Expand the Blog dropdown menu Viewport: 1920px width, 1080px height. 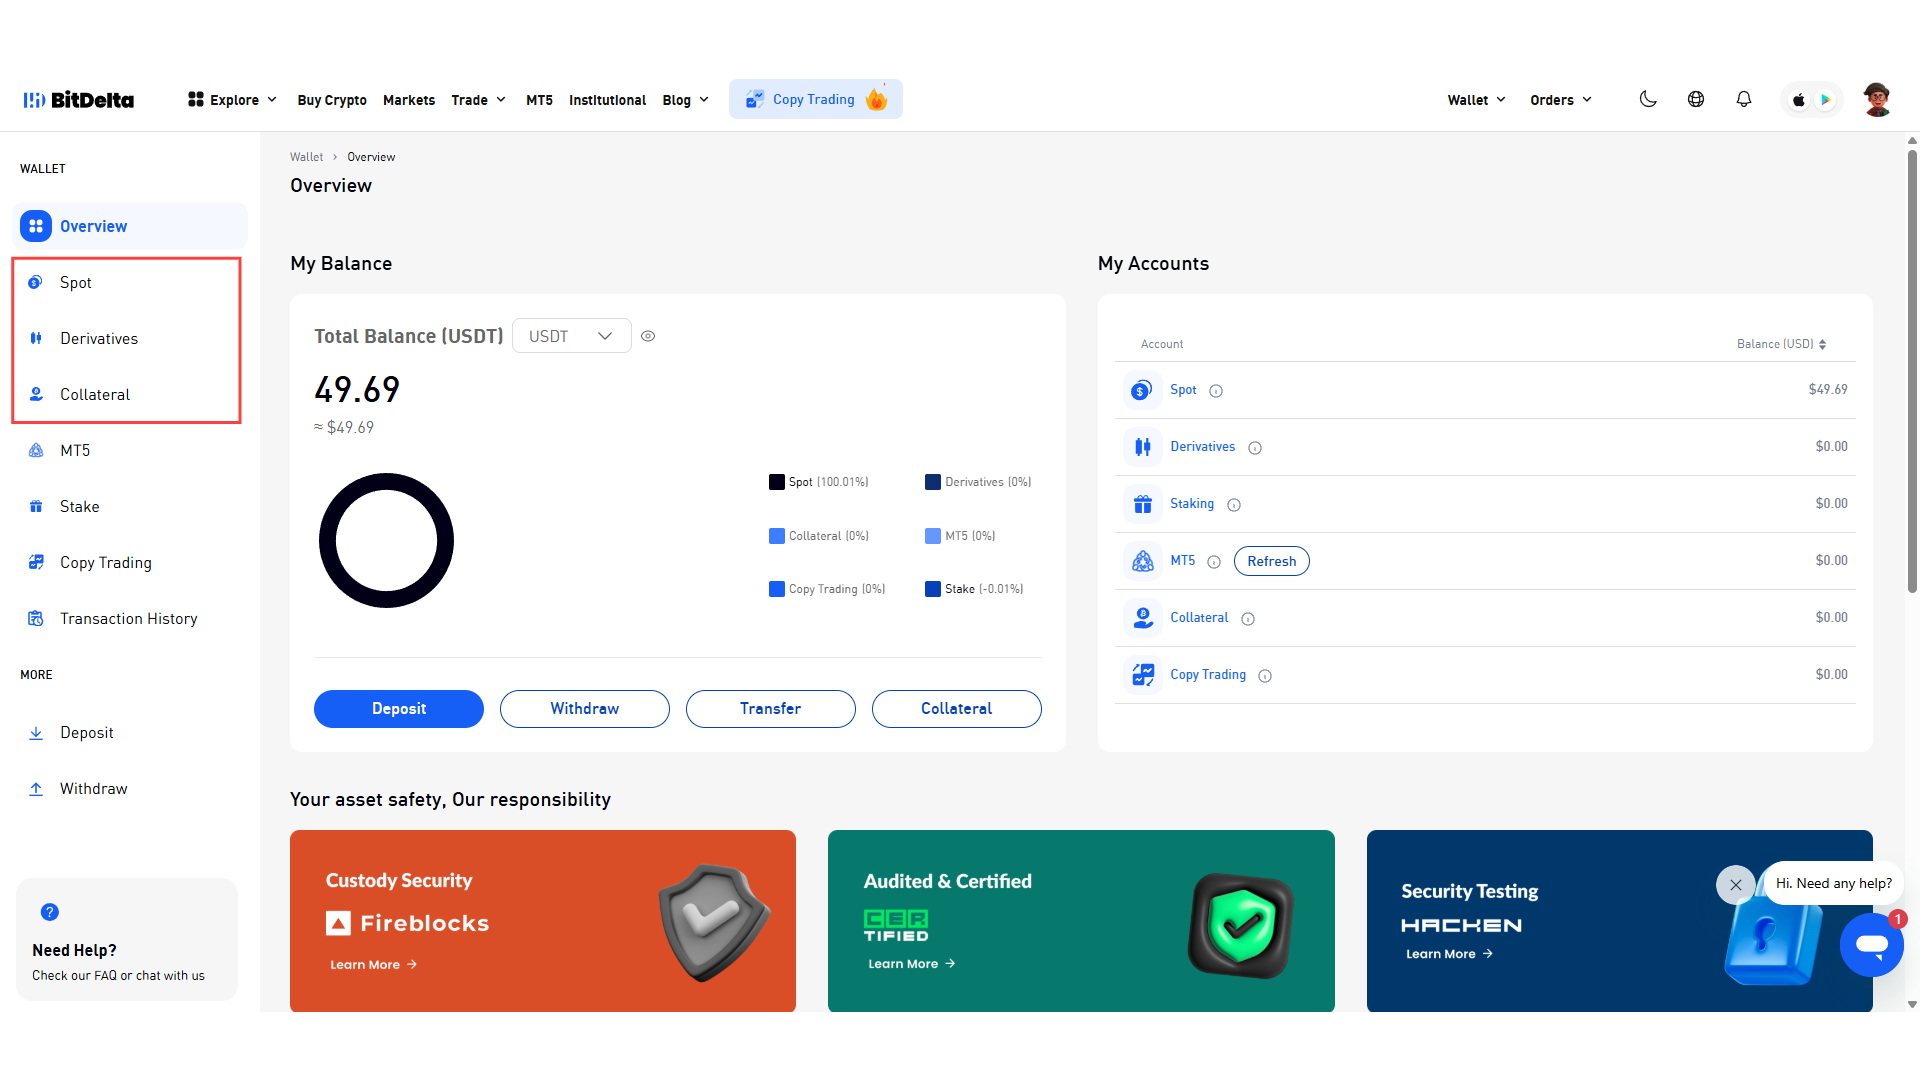coord(685,100)
